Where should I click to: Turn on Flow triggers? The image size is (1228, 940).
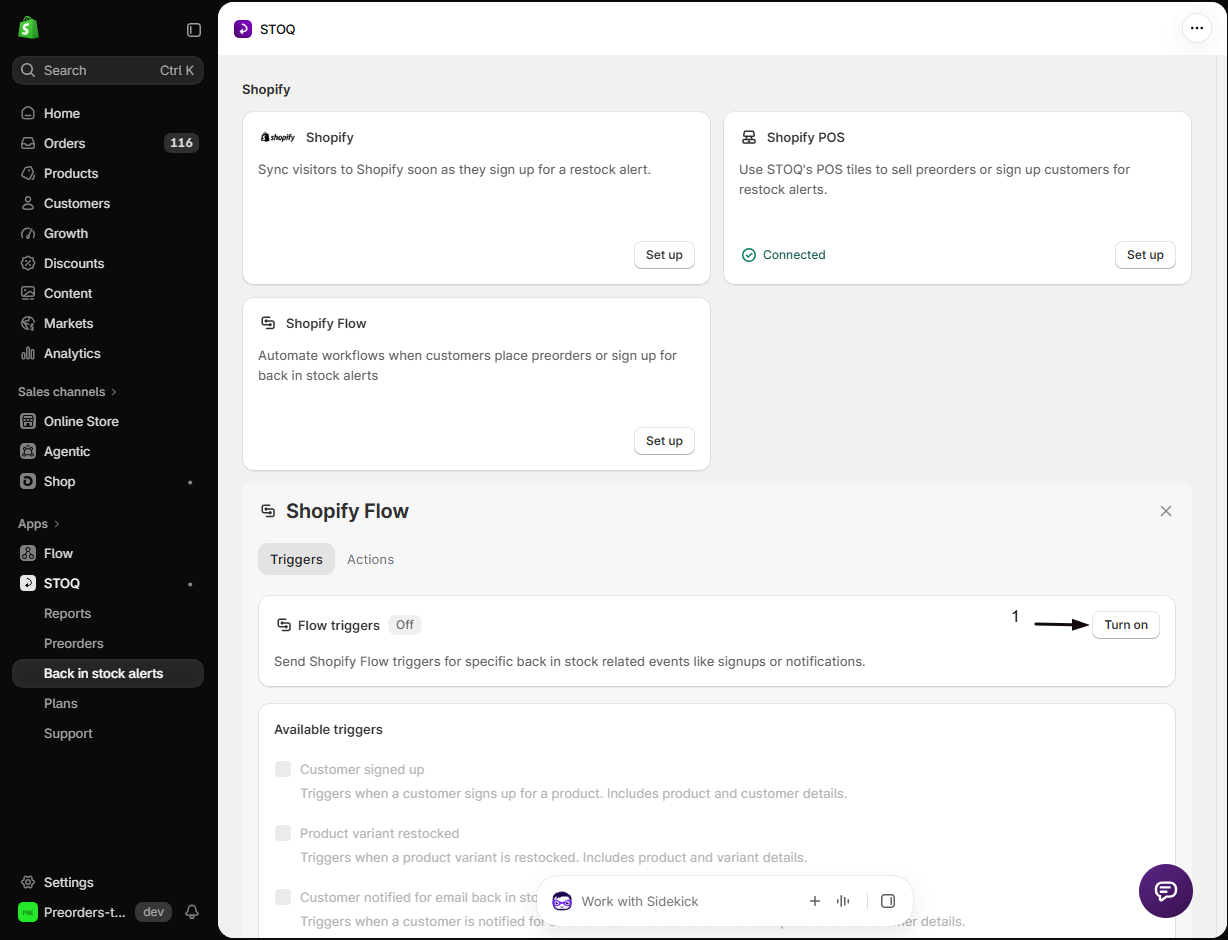tap(1126, 625)
